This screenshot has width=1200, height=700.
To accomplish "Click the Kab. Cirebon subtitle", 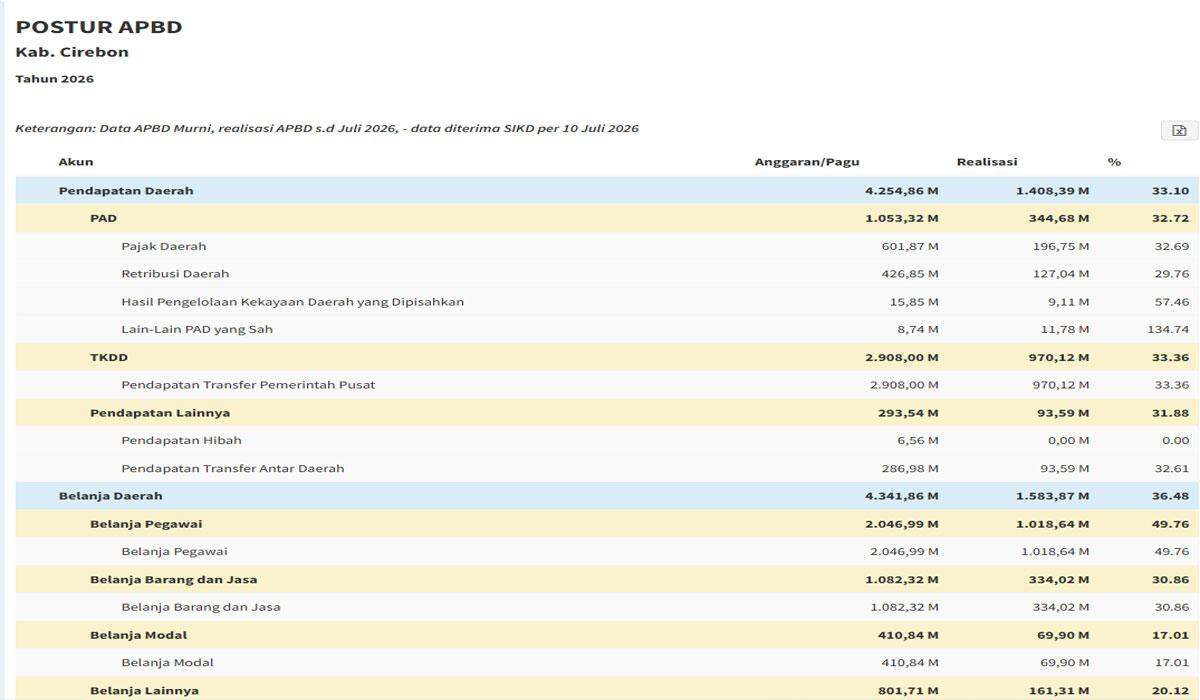I will 72,52.
